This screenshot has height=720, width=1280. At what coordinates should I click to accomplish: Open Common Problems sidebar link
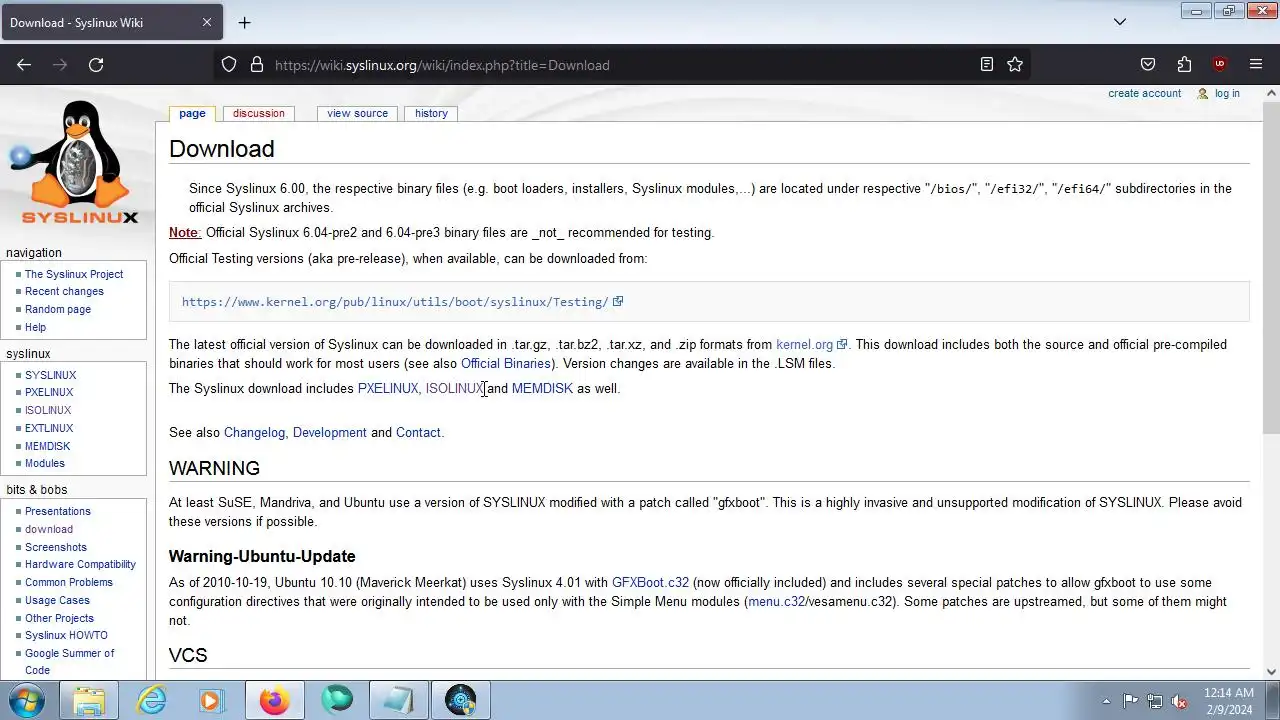(x=69, y=582)
